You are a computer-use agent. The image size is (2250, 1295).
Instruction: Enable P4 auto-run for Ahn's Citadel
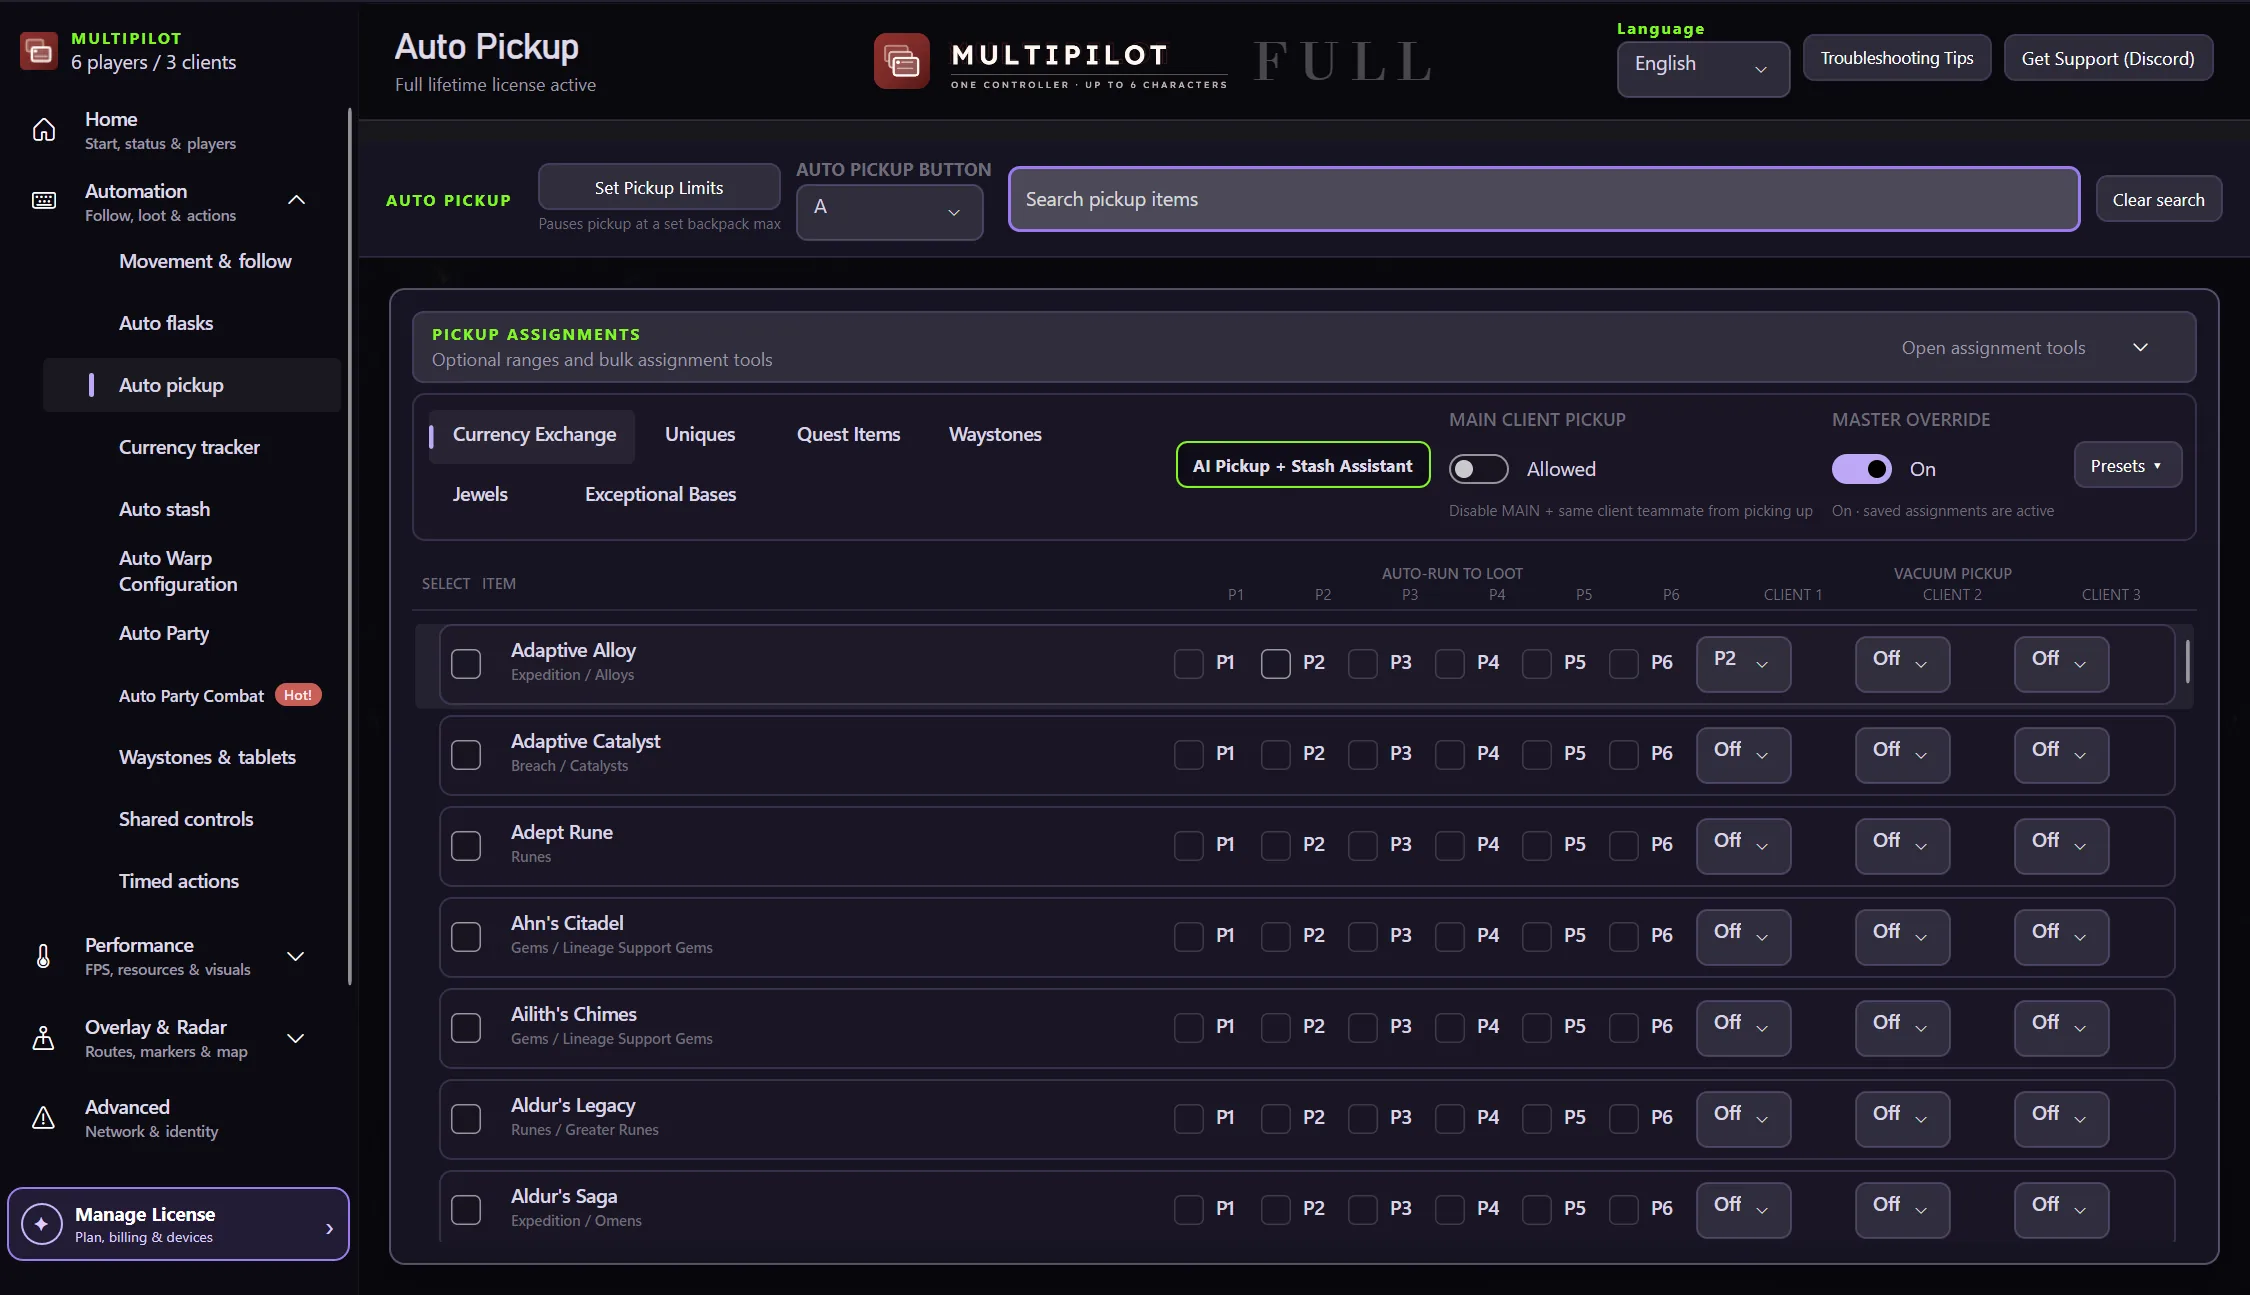1450,936
